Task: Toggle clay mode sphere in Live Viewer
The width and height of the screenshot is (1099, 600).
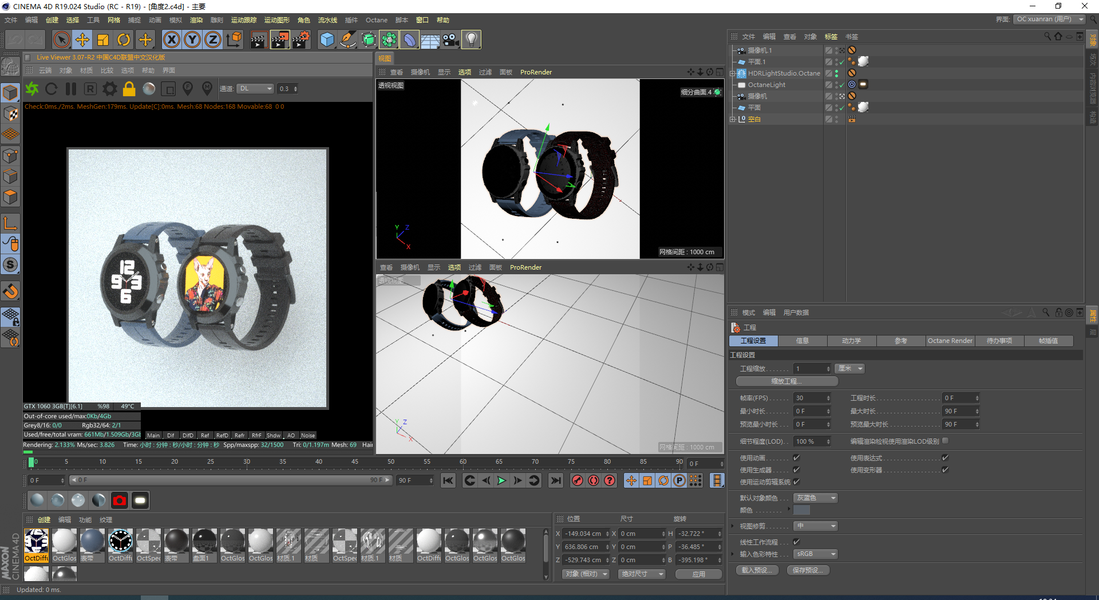Action: click(149, 89)
